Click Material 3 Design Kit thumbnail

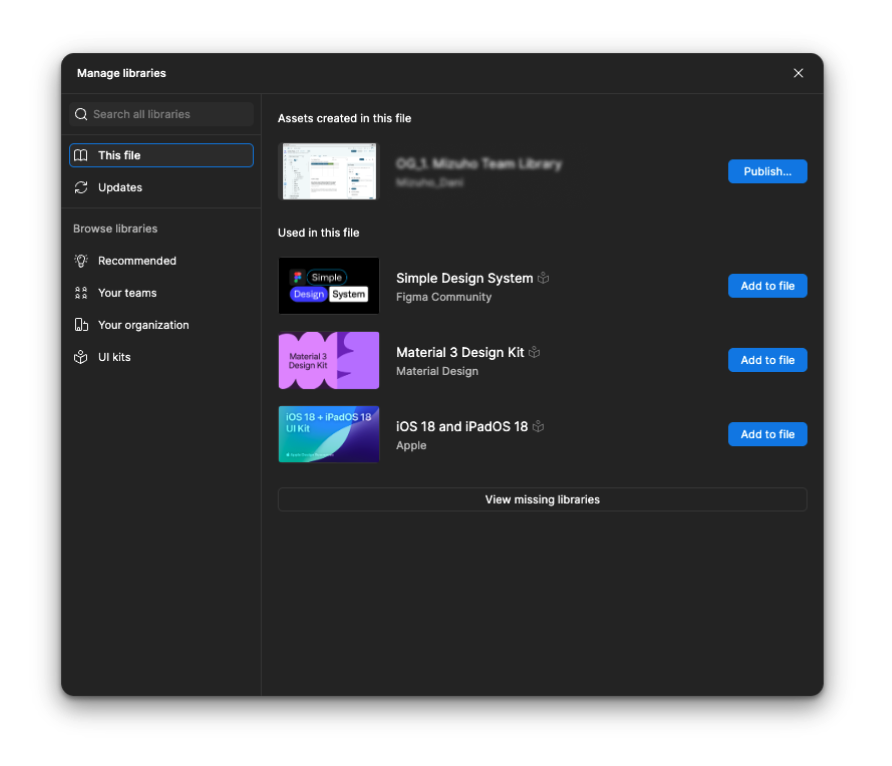(x=329, y=360)
